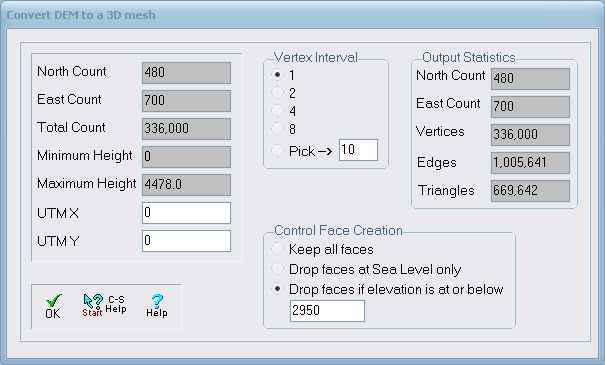This screenshot has width=605, height=365.
Task: Click the 'Minimum Height' label
Action: pyautogui.click(x=84, y=155)
